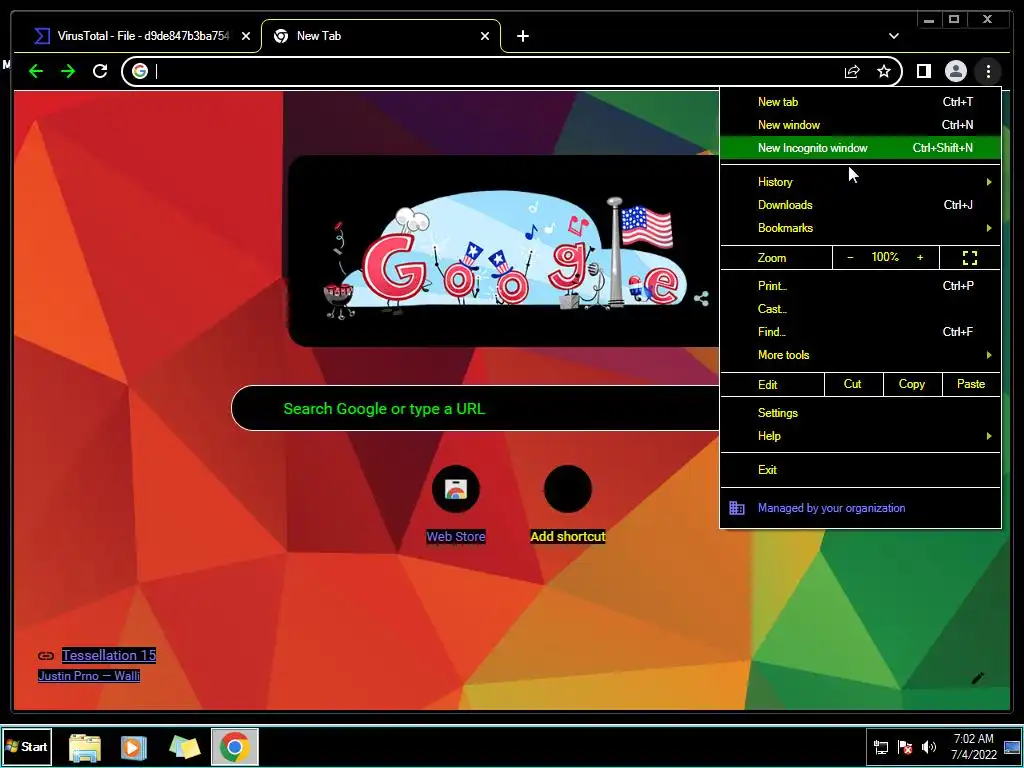Increase zoom with the plus button
The image size is (1024, 768).
(920, 258)
